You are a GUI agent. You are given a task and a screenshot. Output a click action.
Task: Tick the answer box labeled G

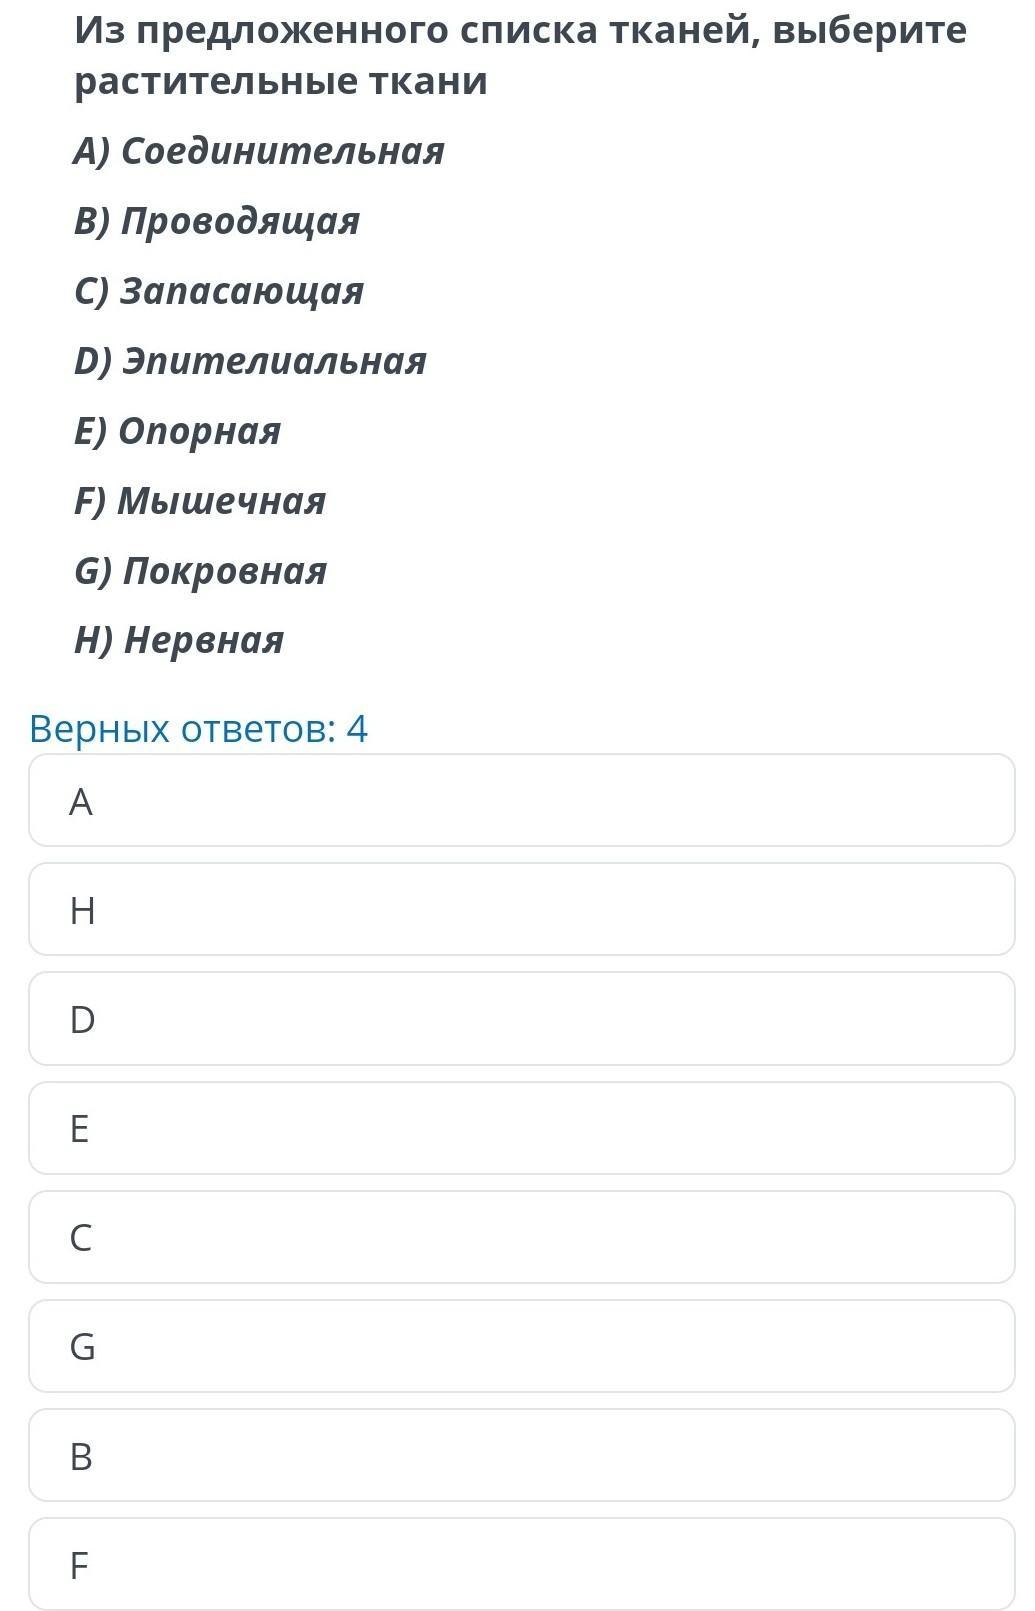click(x=521, y=1346)
